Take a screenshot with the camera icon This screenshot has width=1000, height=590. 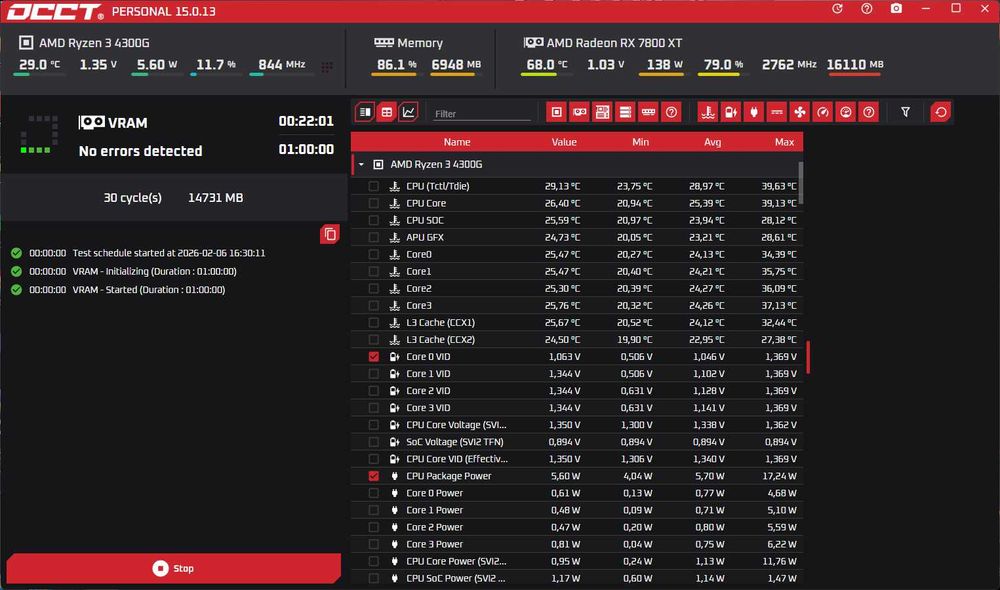[896, 9]
